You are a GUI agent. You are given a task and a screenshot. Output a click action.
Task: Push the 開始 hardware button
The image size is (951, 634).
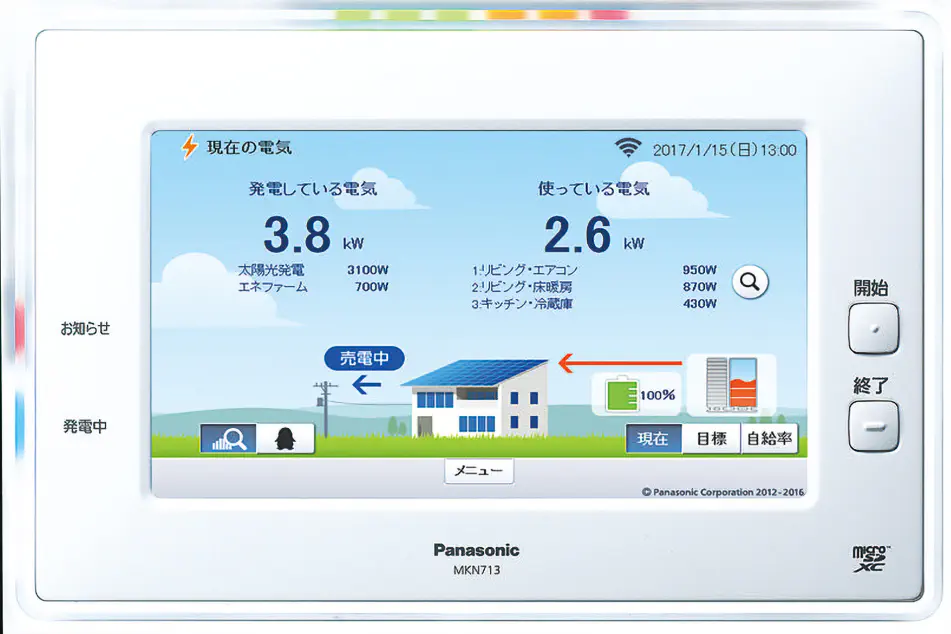click(873, 329)
